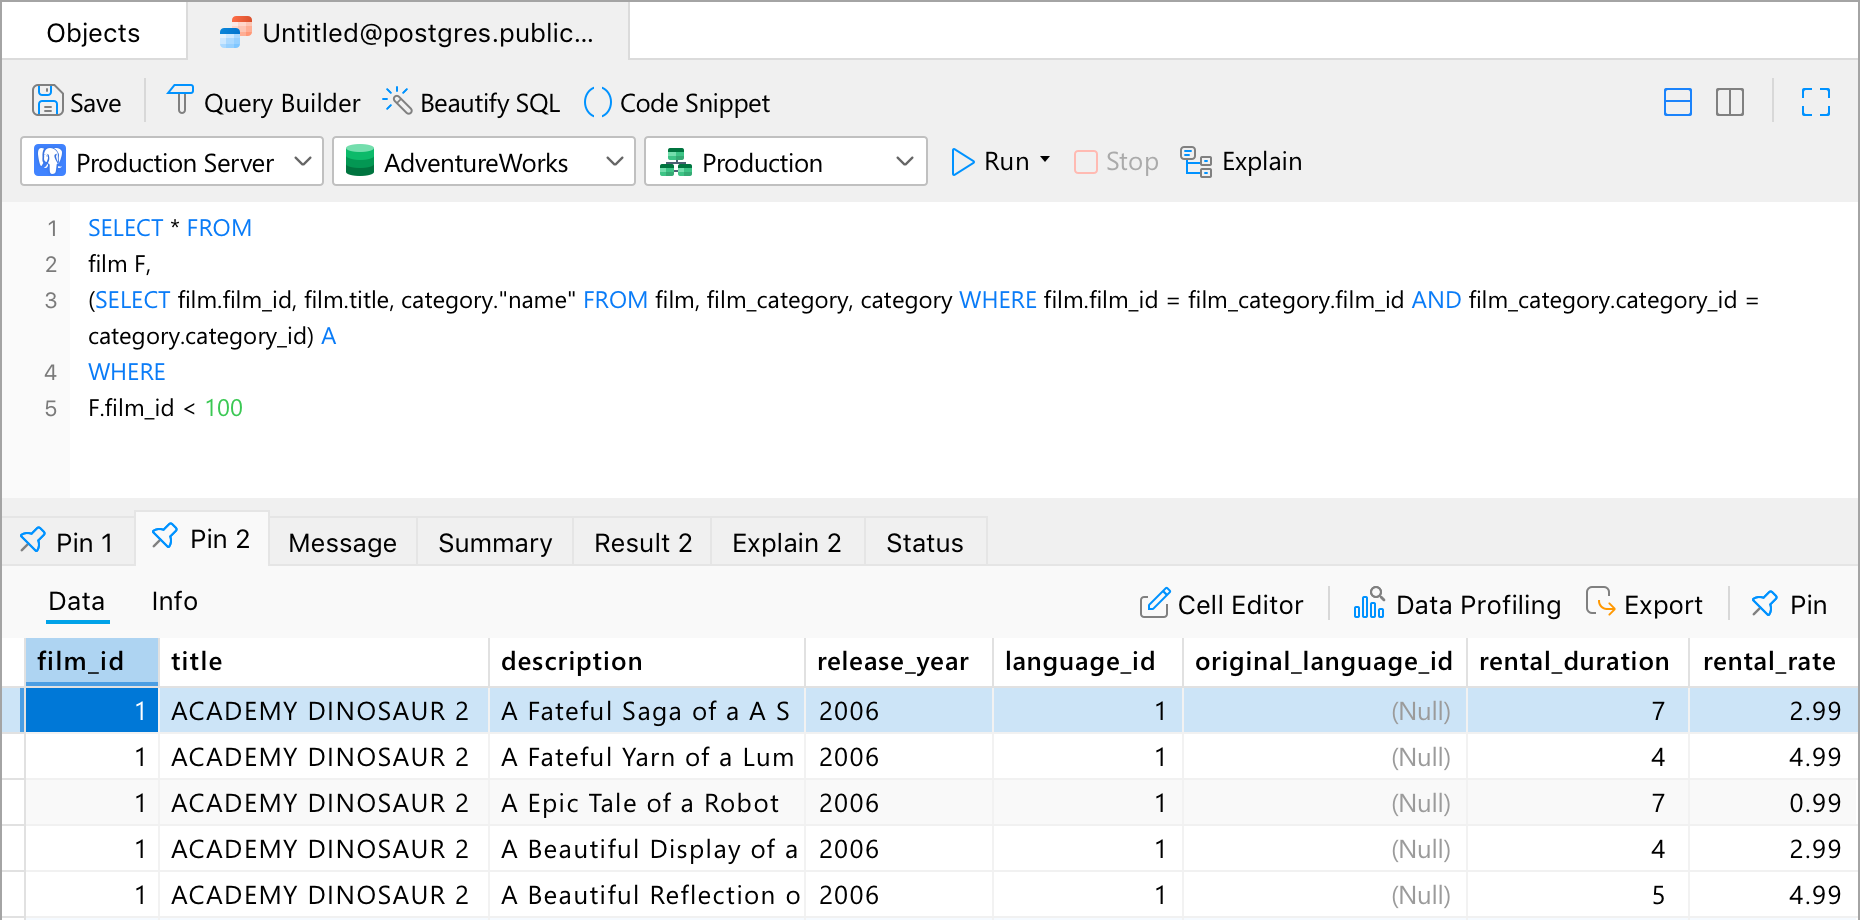The width and height of the screenshot is (1860, 920).
Task: Open Production schema dropdown
Action: [786, 161]
